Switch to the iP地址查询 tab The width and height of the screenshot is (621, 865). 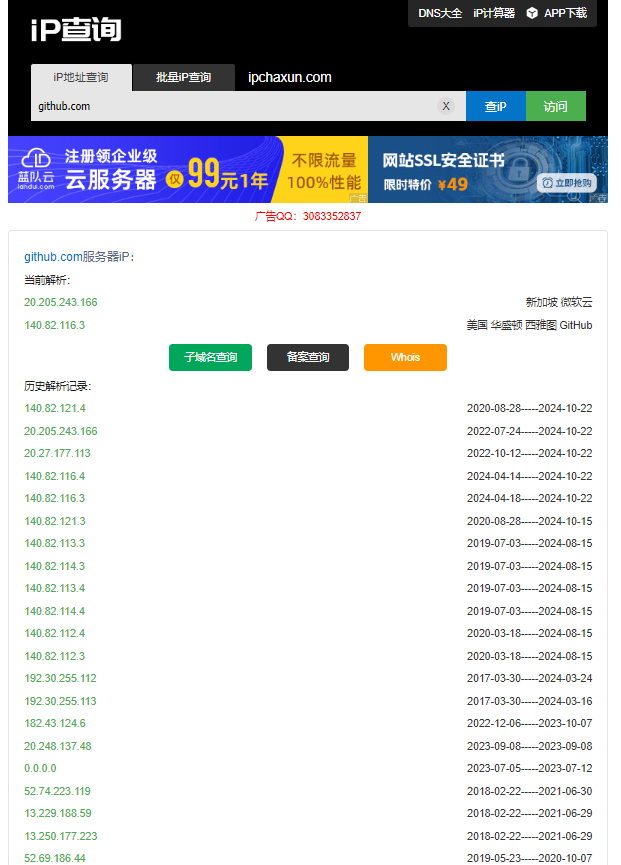point(81,77)
